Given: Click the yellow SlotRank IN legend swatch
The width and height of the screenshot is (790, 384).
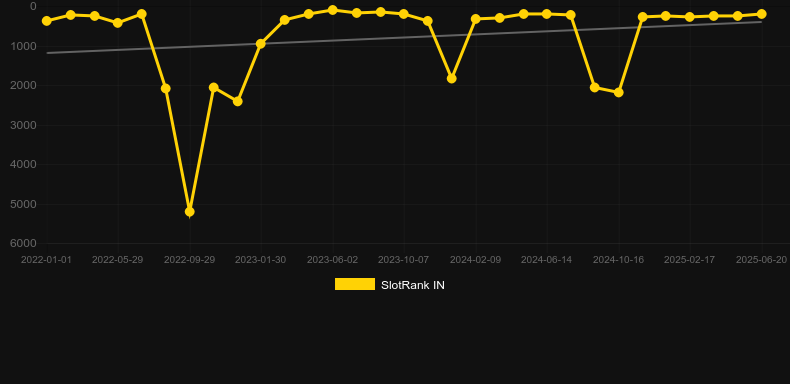Looking at the screenshot, I should point(355,284).
